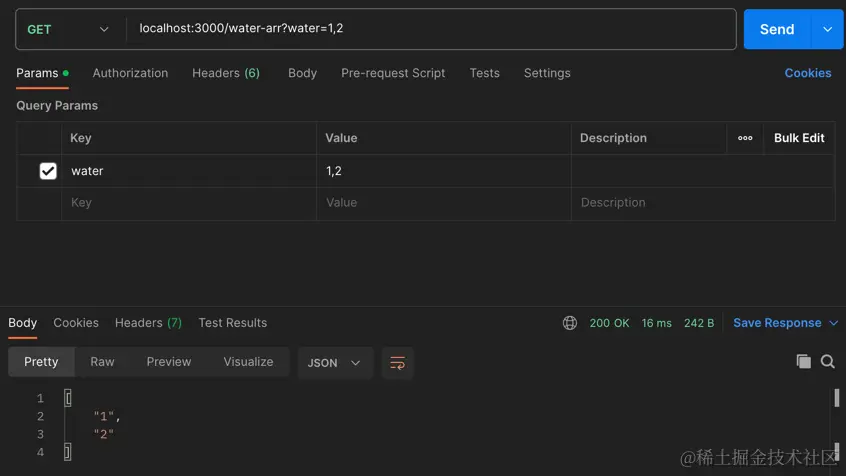Screen dimensions: 846x476
Task: Open the GET method dropdown
Action: coord(68,29)
